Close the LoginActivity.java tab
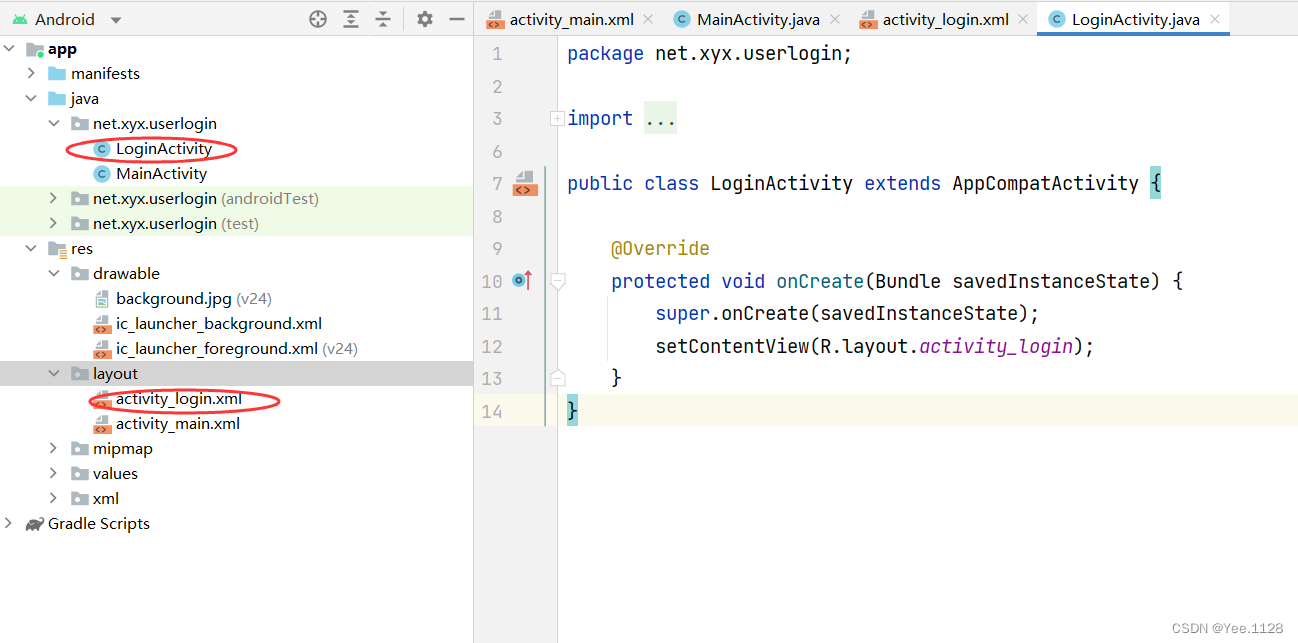Screen dimensions: 1298x643 click(1214, 19)
